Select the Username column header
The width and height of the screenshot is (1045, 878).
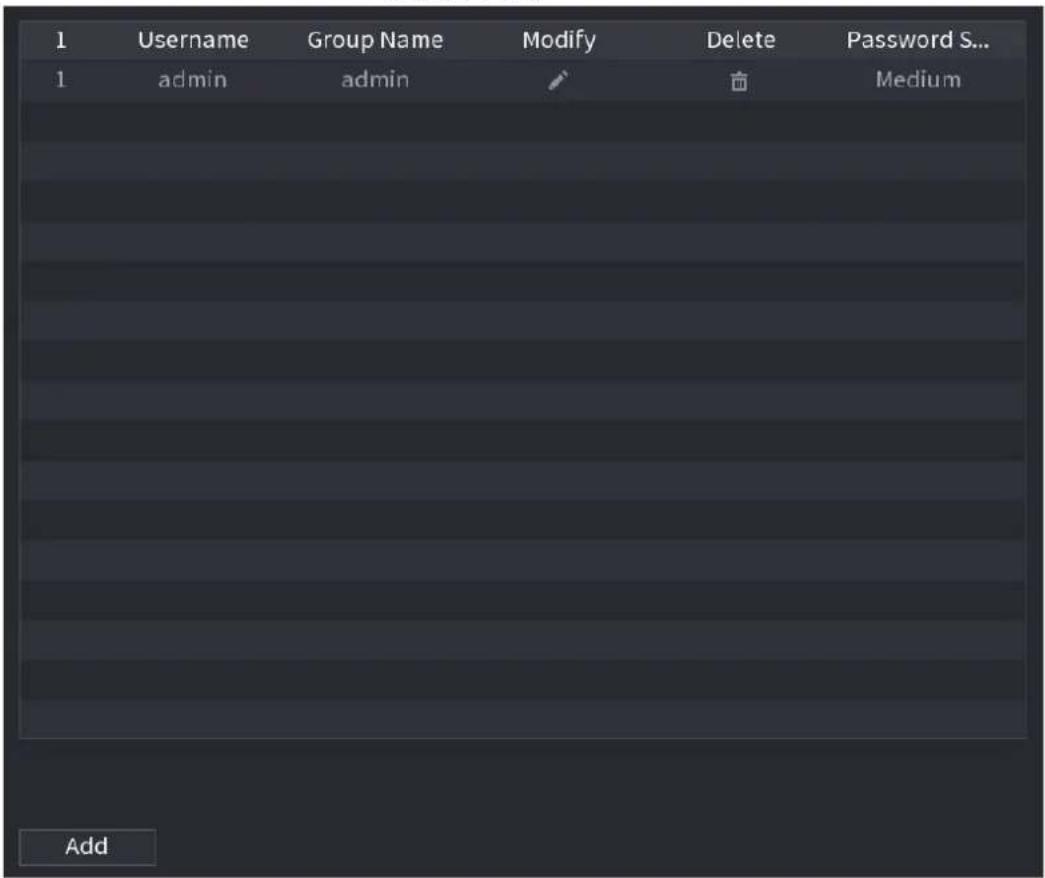click(193, 40)
